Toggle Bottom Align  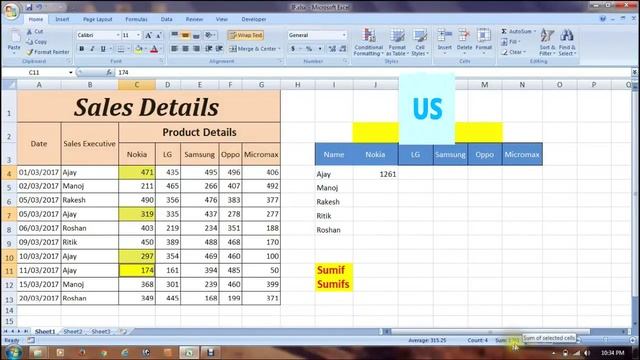(196, 36)
